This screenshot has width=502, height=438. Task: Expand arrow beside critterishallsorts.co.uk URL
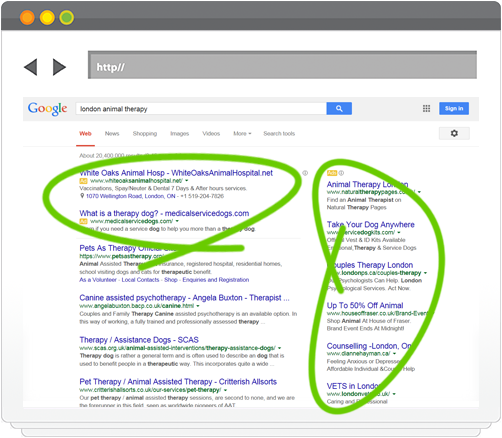pyautogui.click(x=225, y=390)
